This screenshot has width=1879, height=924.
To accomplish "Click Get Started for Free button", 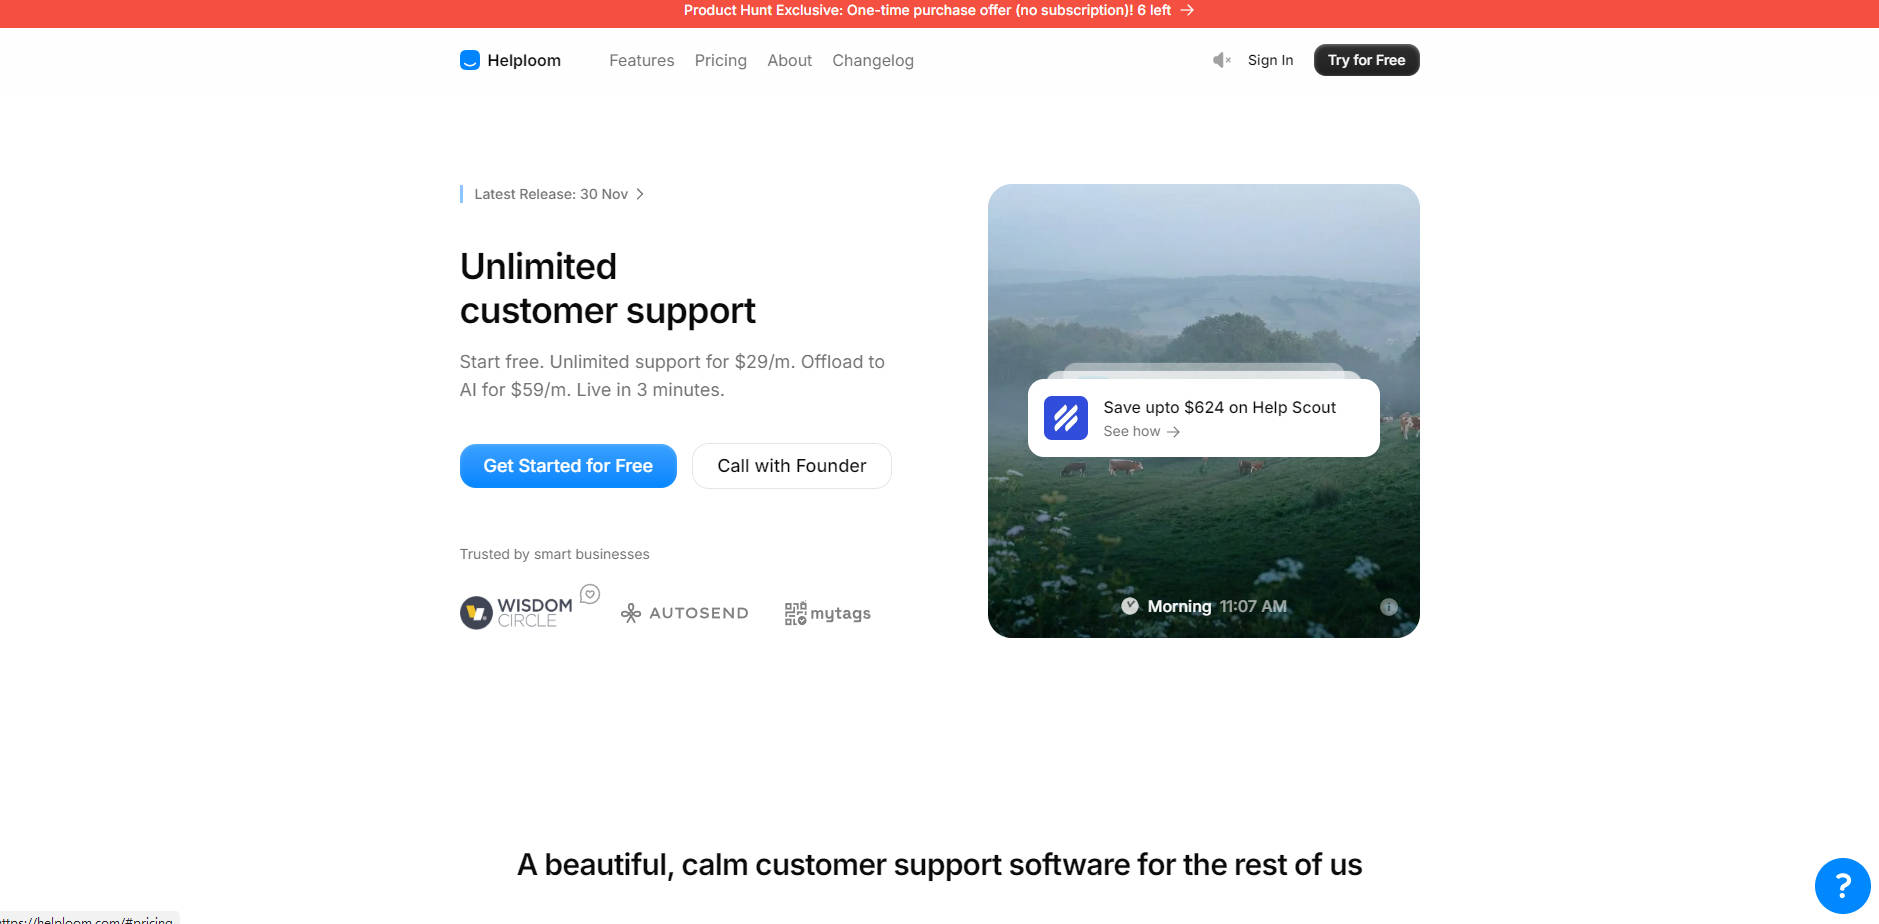I will point(568,466).
